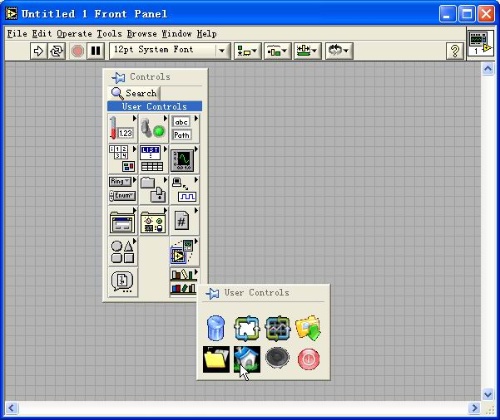
Task: Select the house icon user control
Action: pos(247,359)
